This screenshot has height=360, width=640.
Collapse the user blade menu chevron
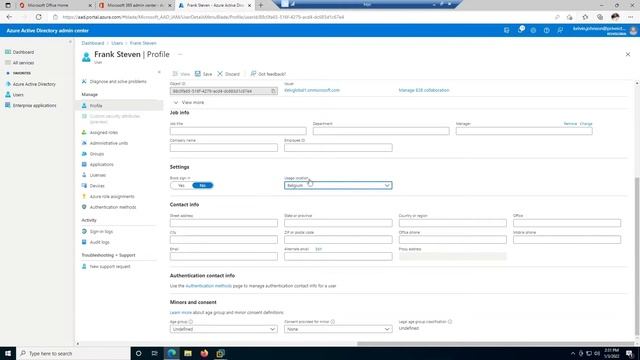point(159,72)
